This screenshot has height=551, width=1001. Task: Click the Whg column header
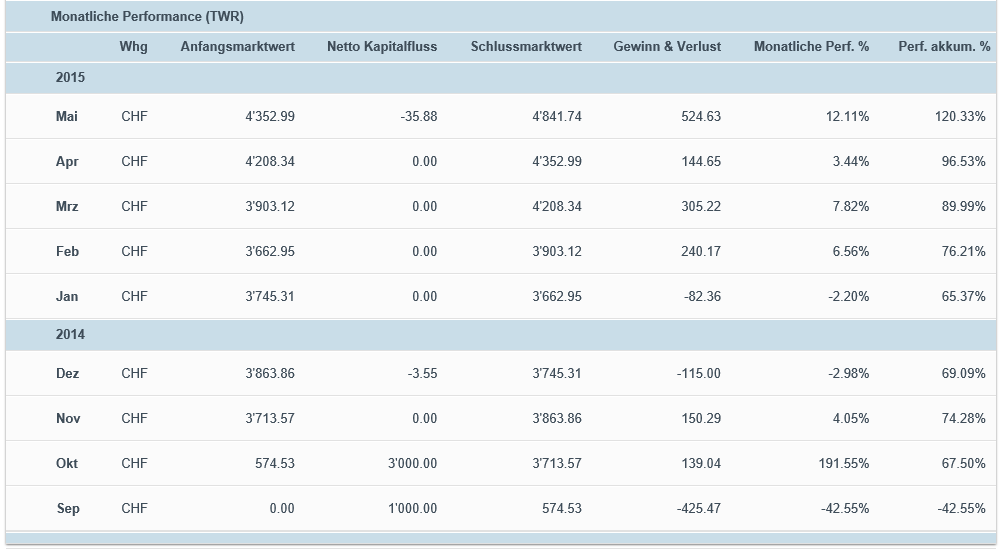133,47
